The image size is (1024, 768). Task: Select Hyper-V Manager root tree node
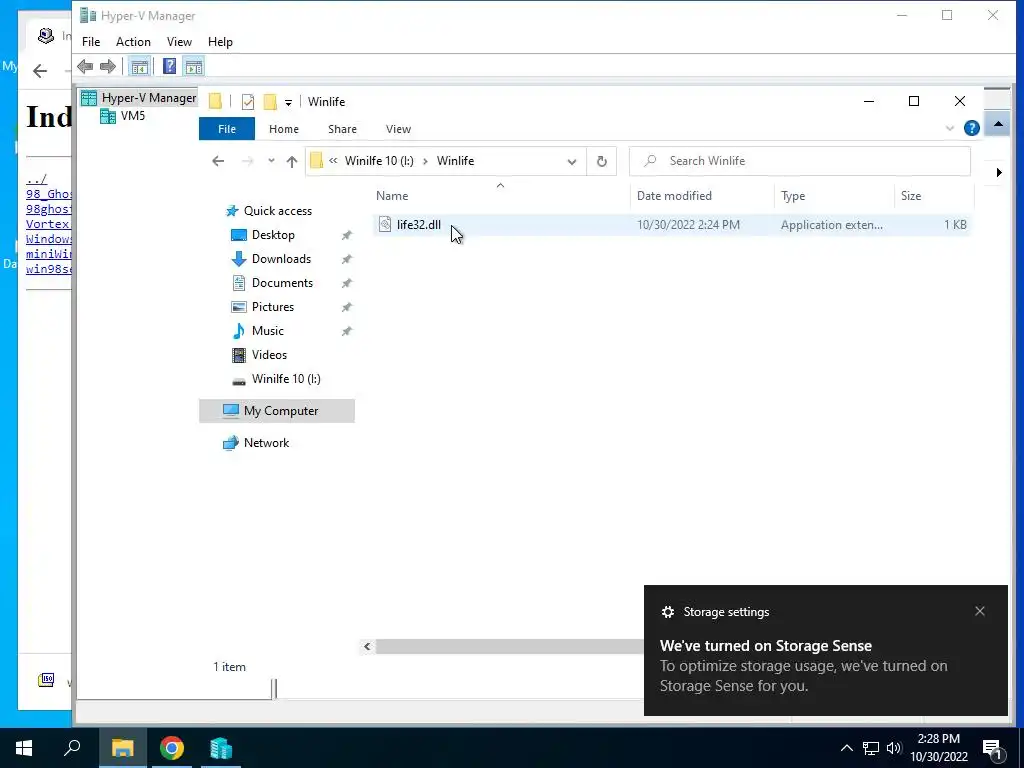138,98
